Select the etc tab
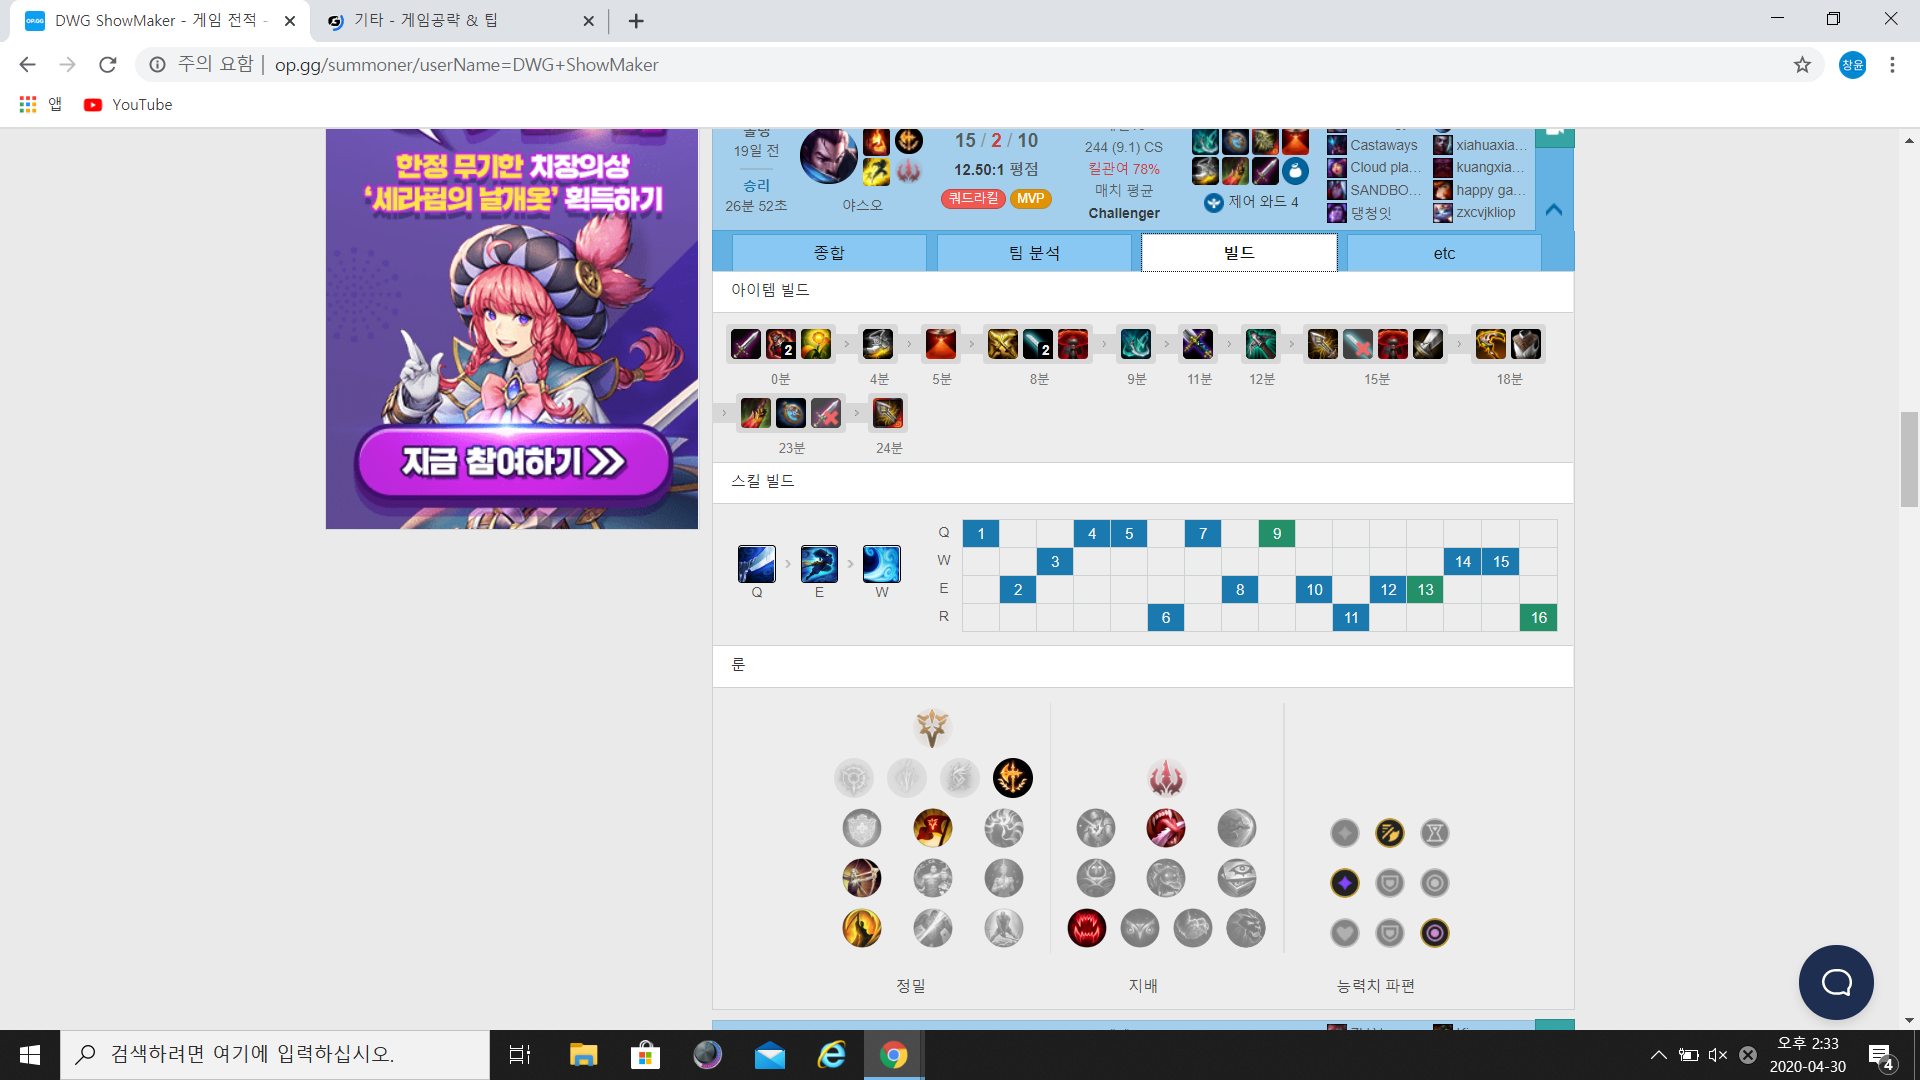The width and height of the screenshot is (1920, 1080). click(1444, 253)
